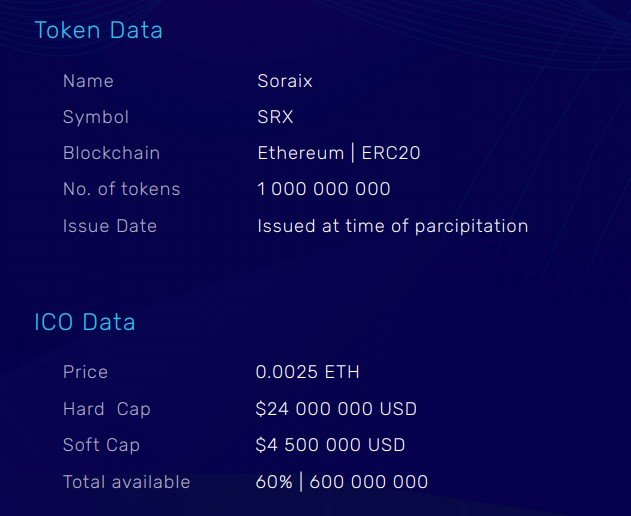Select the 1 000 000 000 tokens value
The image size is (631, 516).
coord(324,189)
